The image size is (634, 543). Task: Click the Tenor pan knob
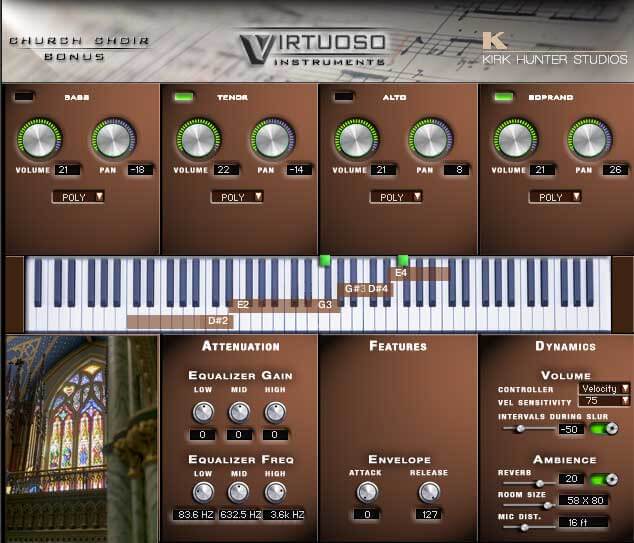point(273,139)
